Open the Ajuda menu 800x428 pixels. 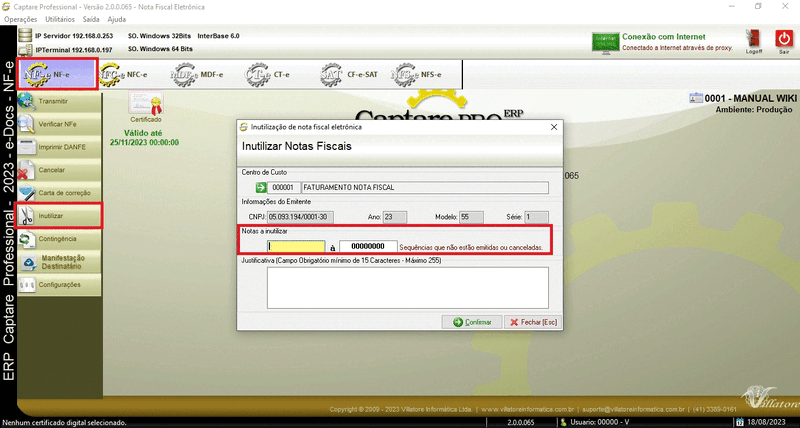click(116, 19)
